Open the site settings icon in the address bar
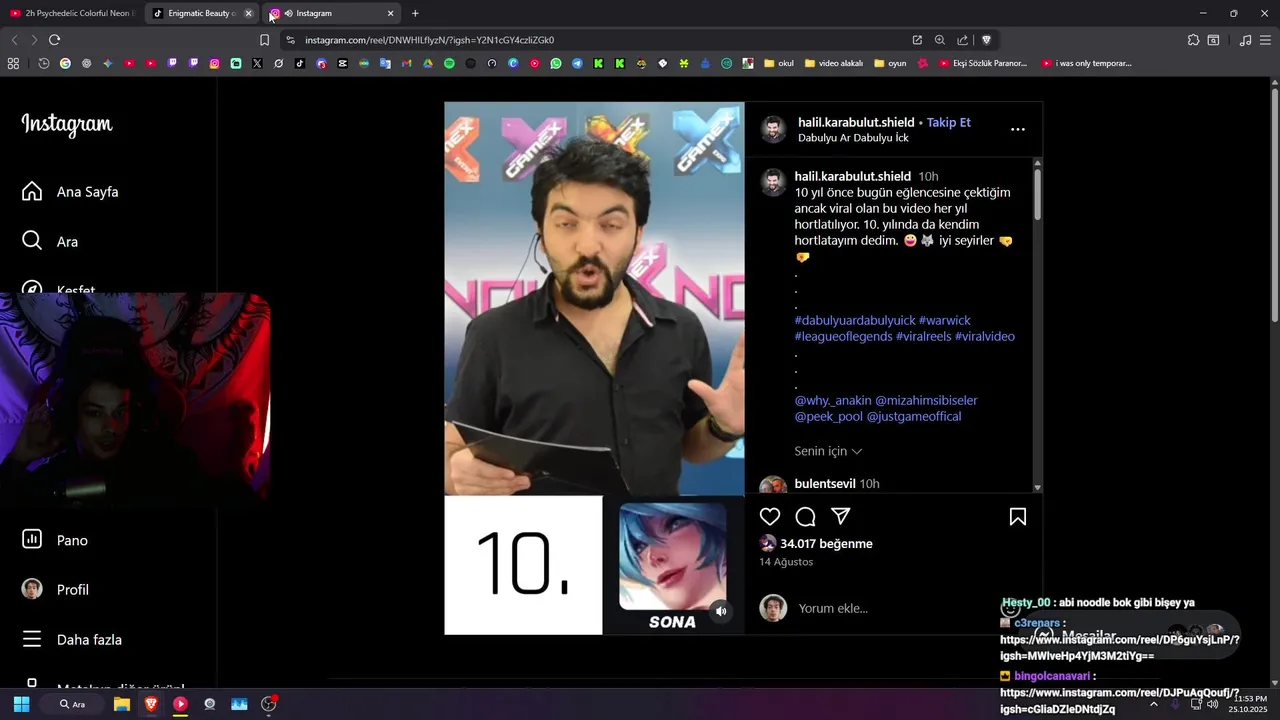The image size is (1280, 720). coord(290,40)
